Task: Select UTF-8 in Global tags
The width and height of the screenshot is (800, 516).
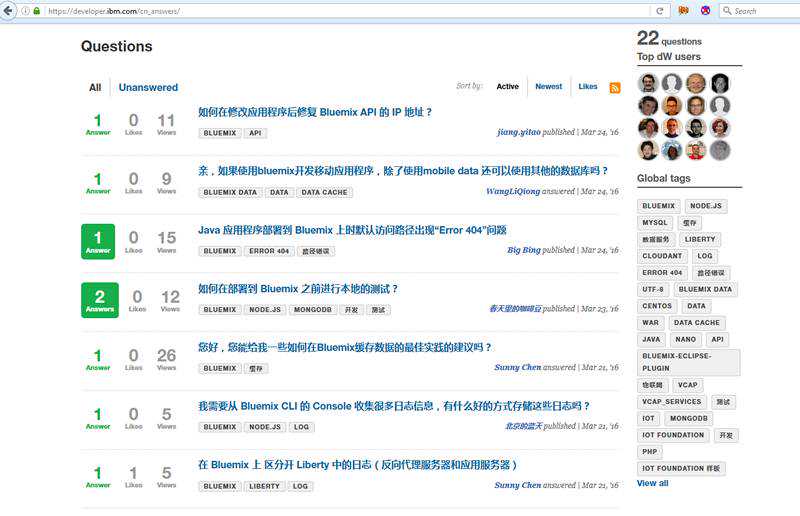Action: pos(653,289)
